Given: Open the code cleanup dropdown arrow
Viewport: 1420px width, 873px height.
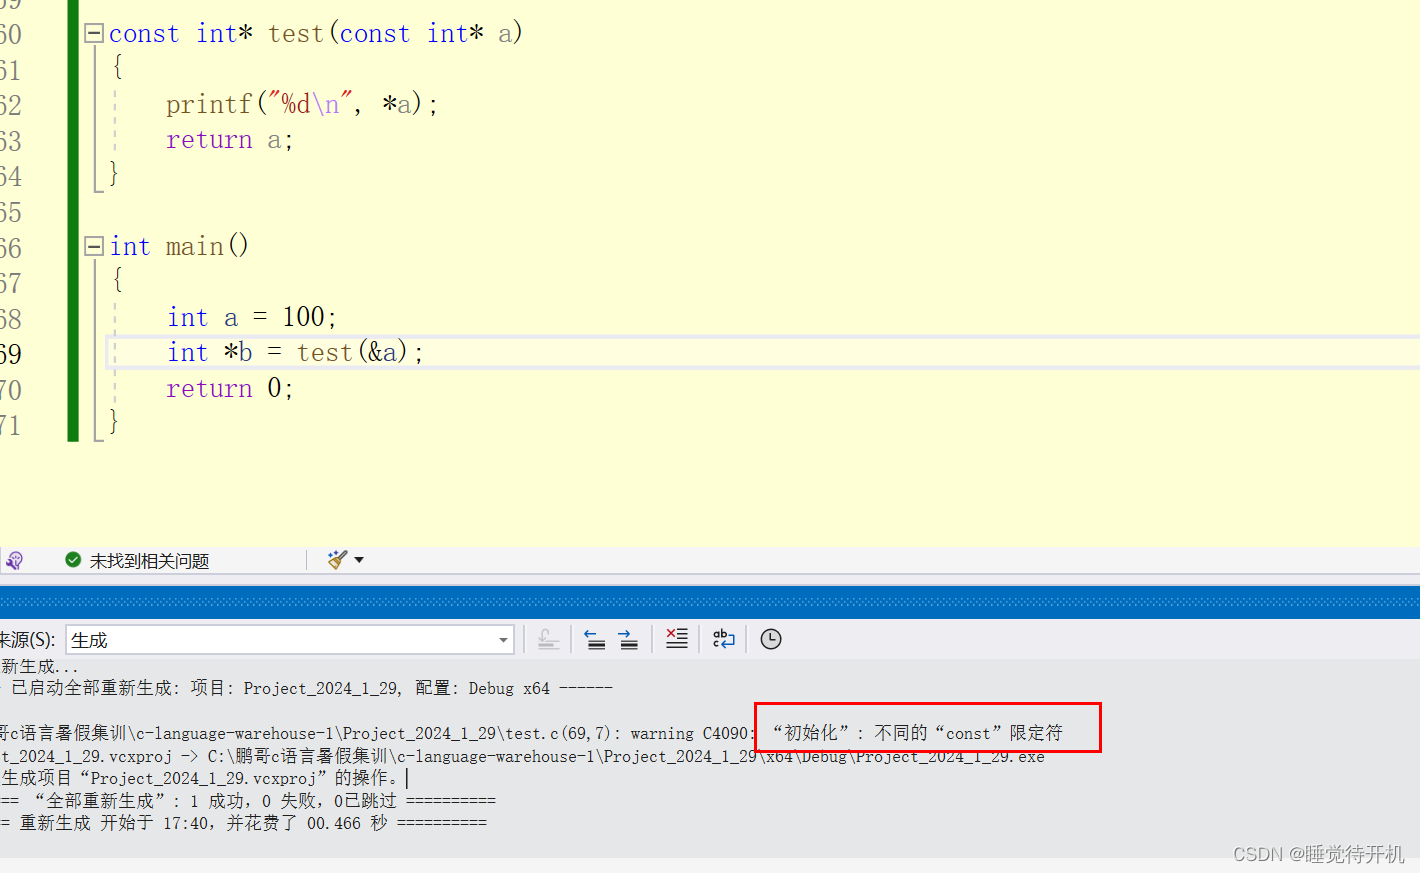Looking at the screenshot, I should click(x=359, y=560).
